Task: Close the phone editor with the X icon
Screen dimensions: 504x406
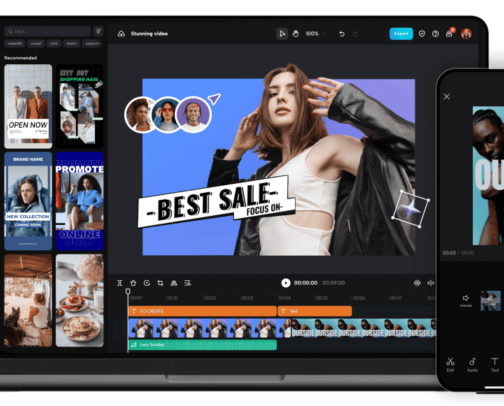Action: (x=447, y=97)
